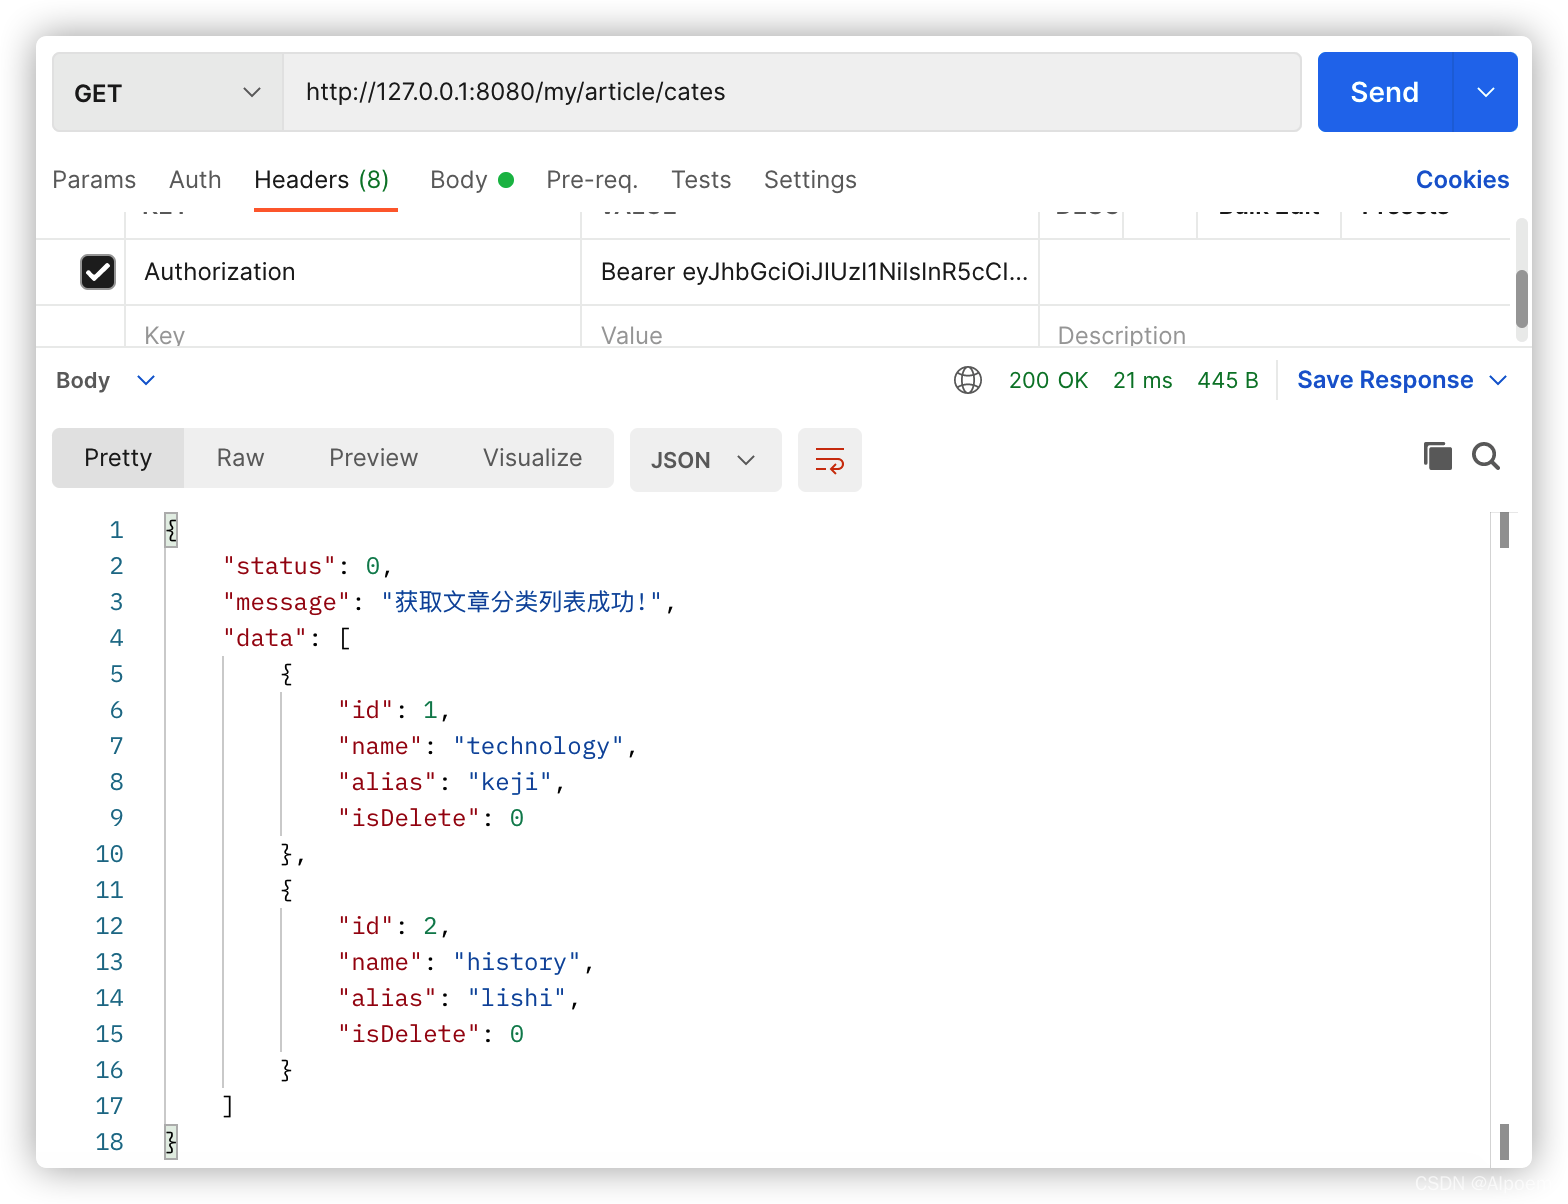
Task: Open the GET method dropdown
Action: point(167,93)
